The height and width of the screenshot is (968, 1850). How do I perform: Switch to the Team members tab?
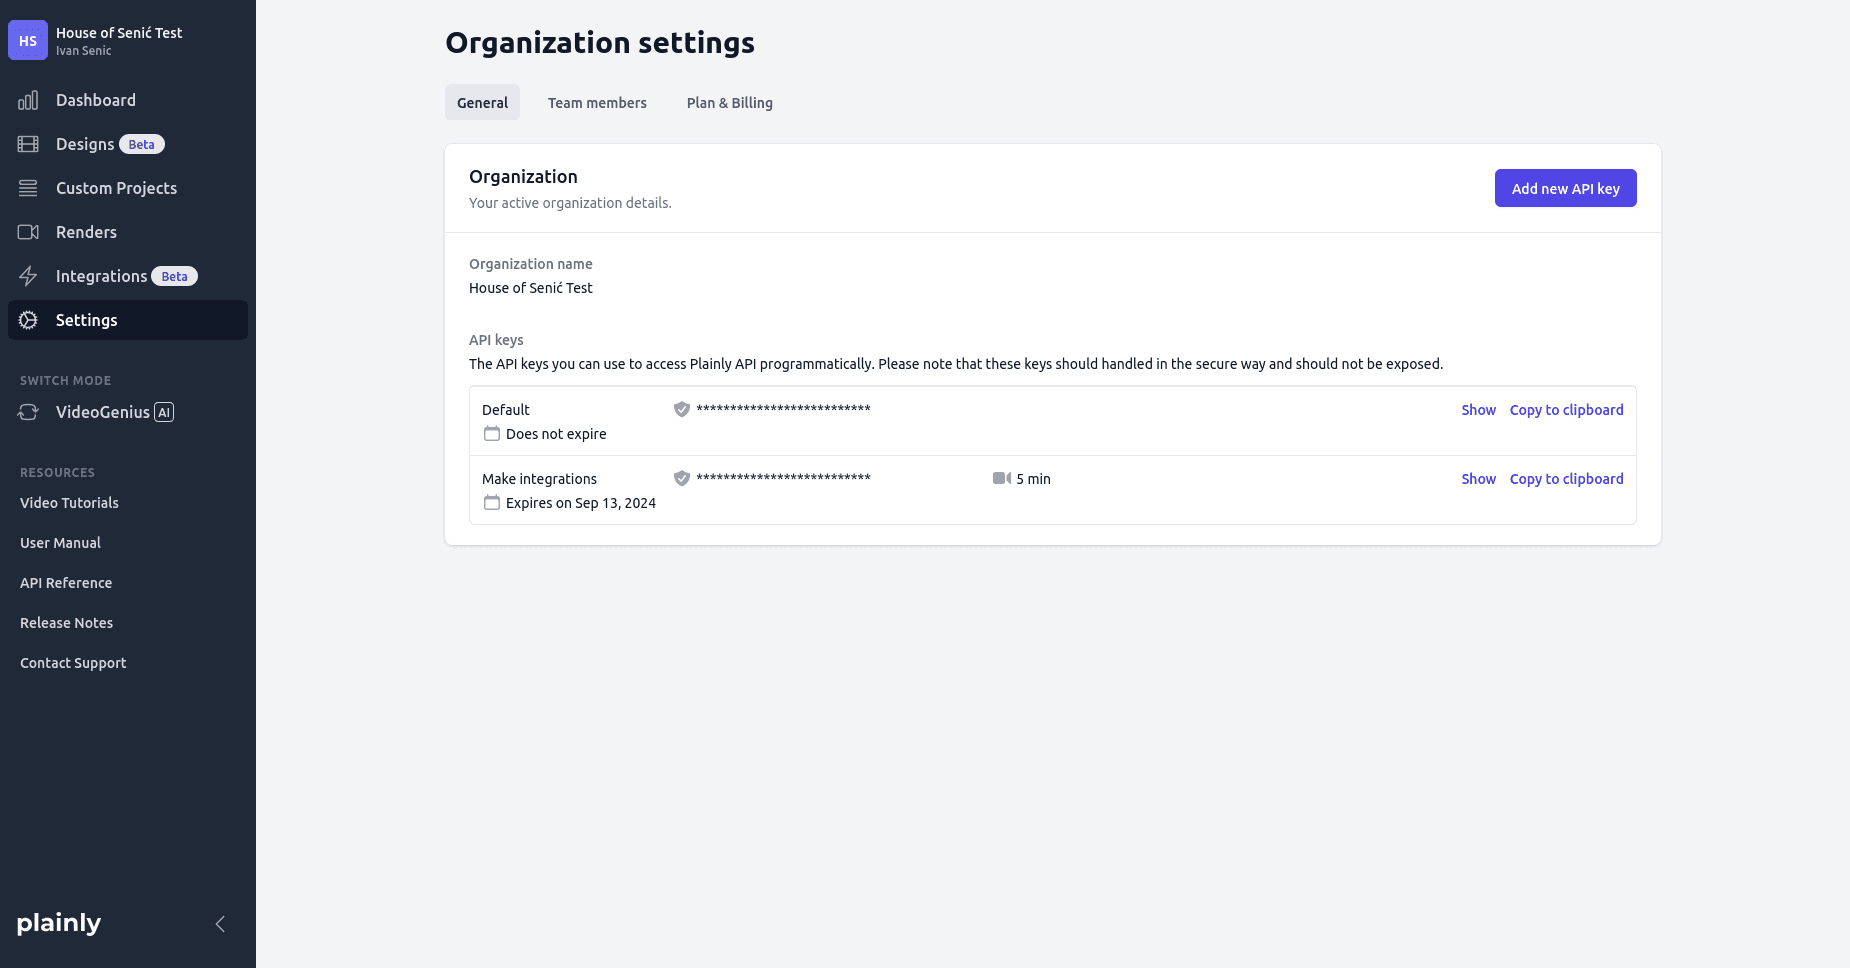pyautogui.click(x=597, y=103)
